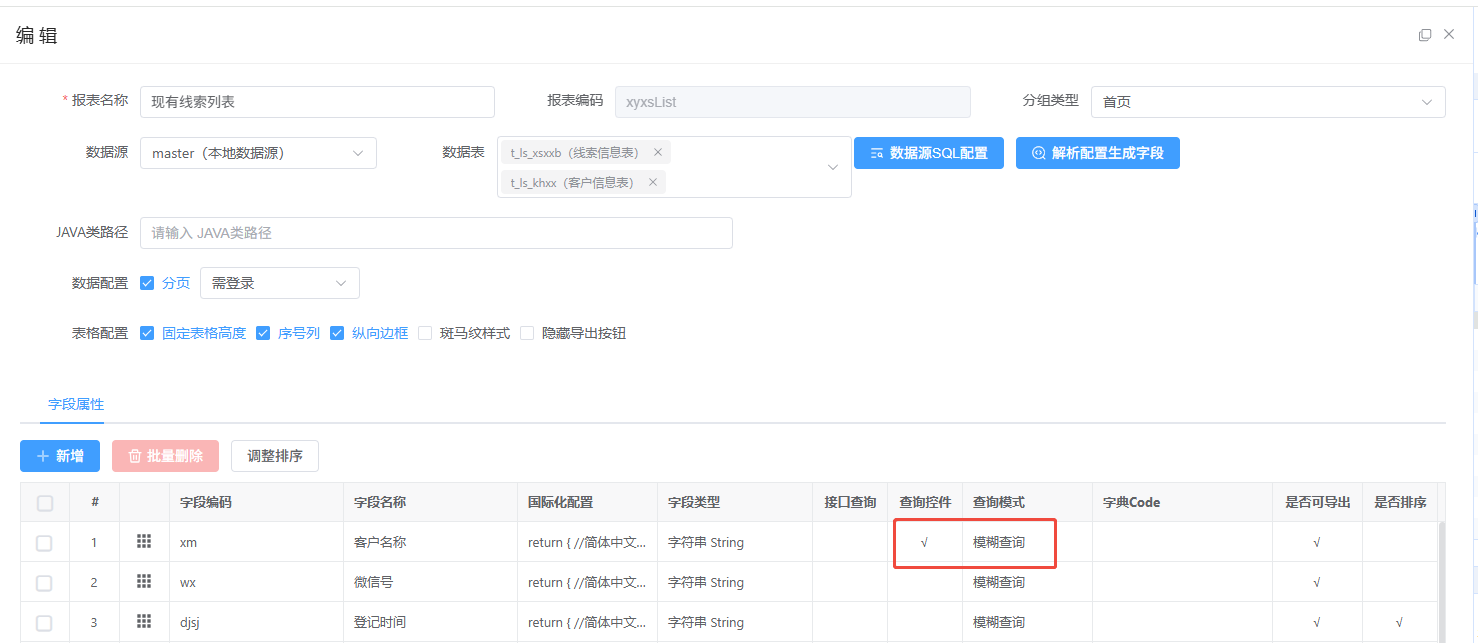The width and height of the screenshot is (1478, 643).
Task: Click drag handle icon for xm row
Action: coord(144,542)
